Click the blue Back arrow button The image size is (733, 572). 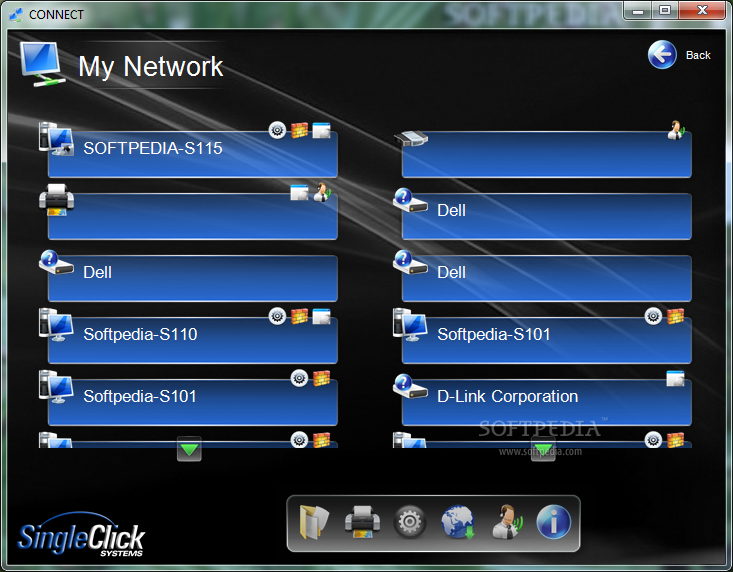[662, 55]
